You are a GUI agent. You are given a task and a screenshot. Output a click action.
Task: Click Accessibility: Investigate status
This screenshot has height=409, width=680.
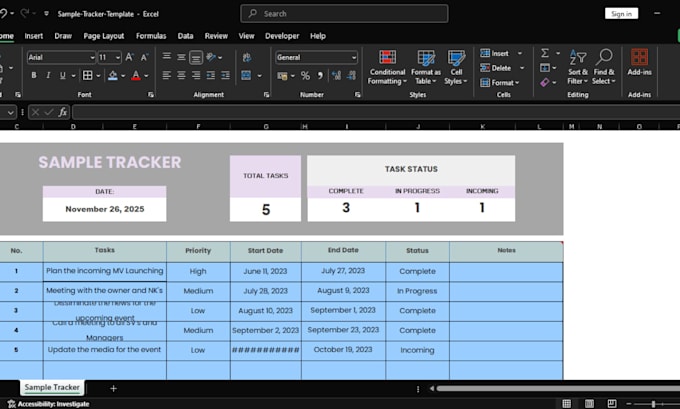[x=49, y=404]
